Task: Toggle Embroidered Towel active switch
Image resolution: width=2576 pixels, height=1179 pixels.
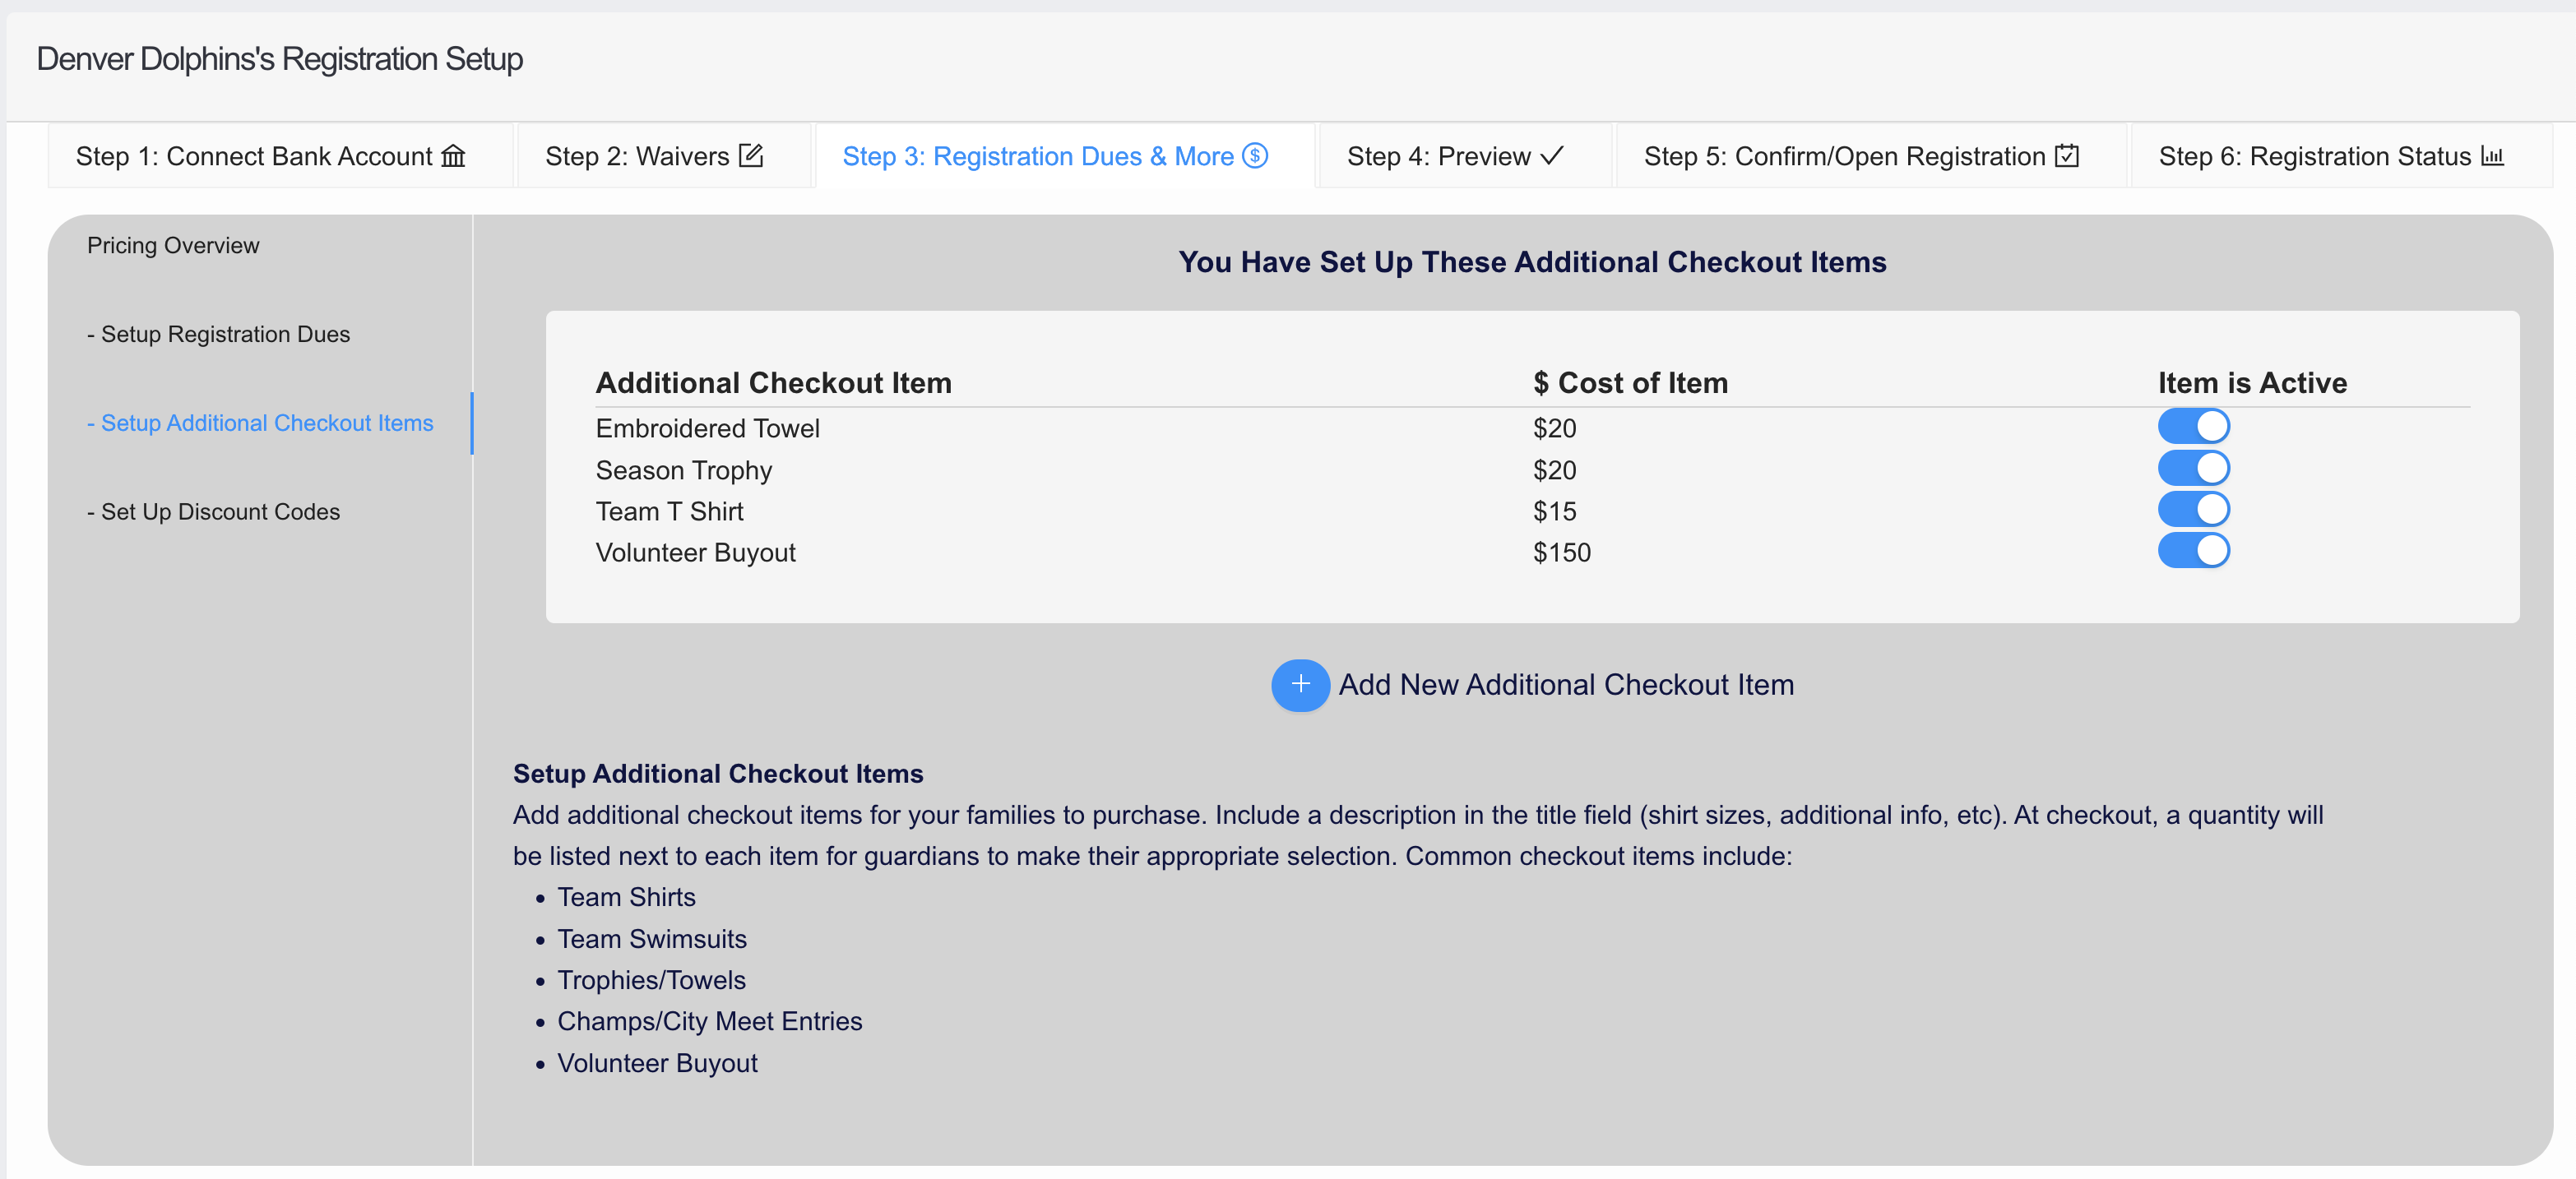Action: (x=2193, y=427)
